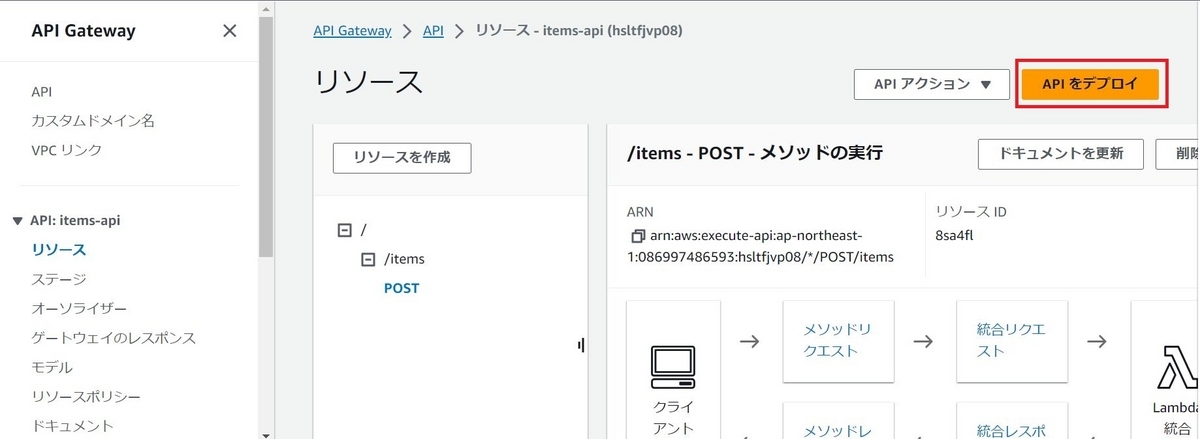Open API in the sidebar
The height and width of the screenshot is (439, 1200).
coord(41,91)
